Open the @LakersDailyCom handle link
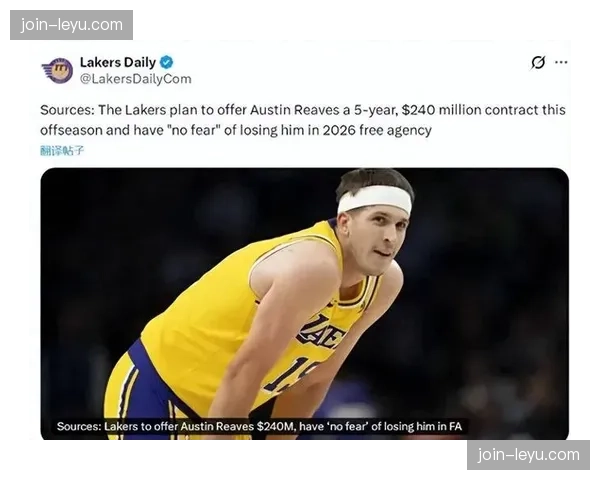The height and width of the screenshot is (480, 600). tap(135, 79)
